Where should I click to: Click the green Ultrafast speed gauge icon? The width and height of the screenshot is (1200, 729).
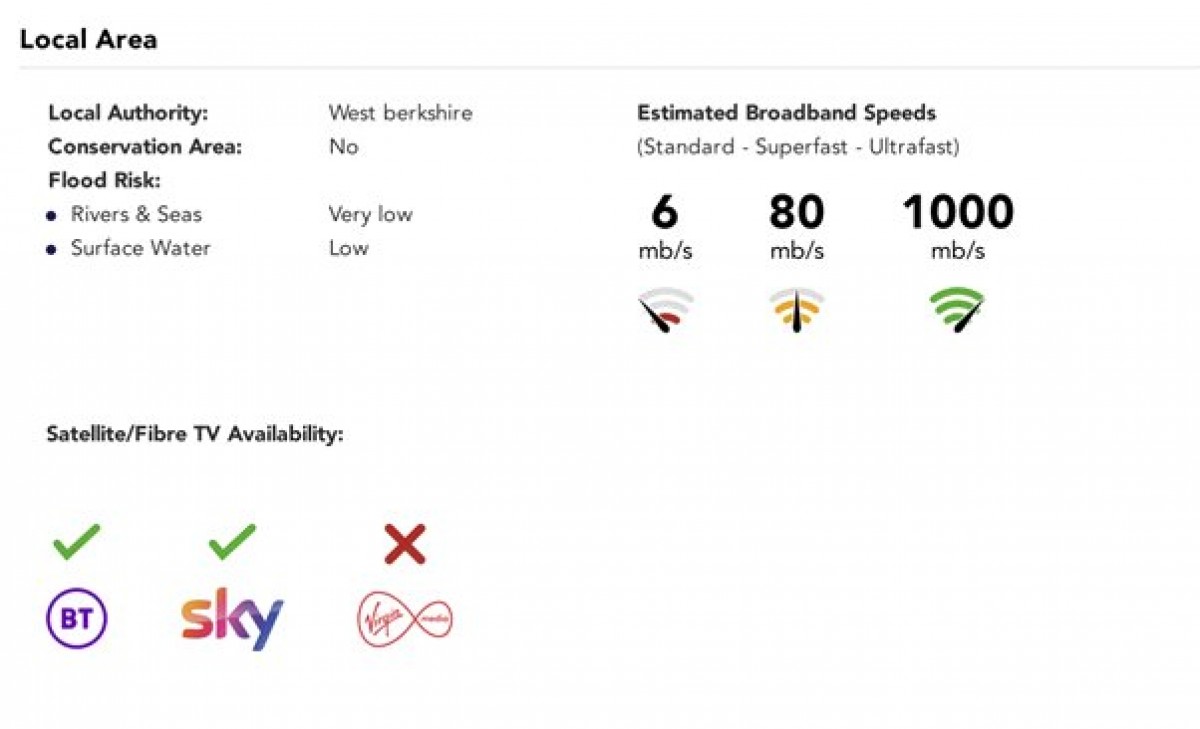957,310
